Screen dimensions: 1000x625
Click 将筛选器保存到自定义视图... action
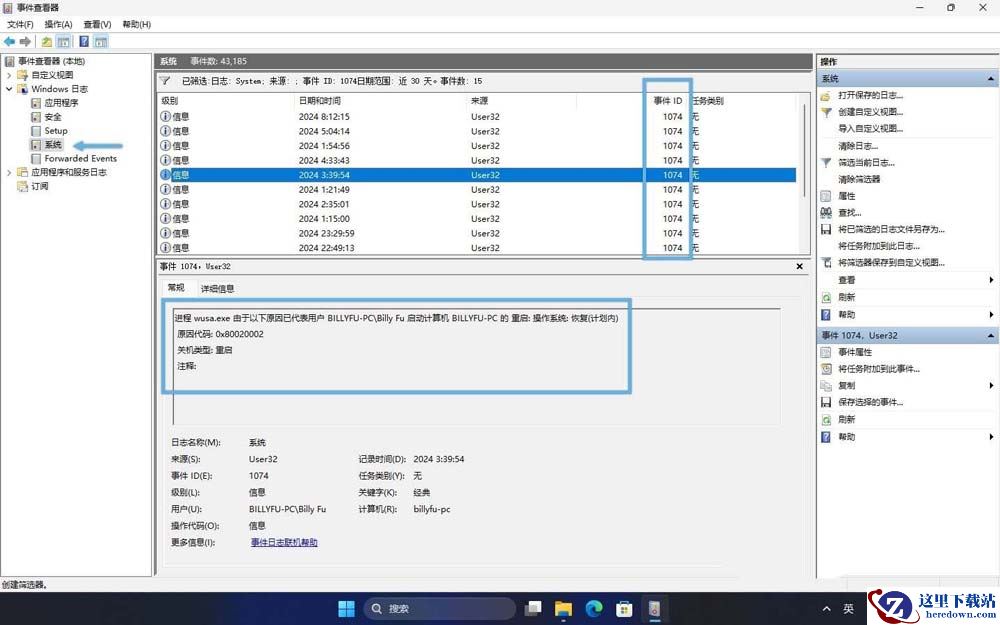click(891, 263)
